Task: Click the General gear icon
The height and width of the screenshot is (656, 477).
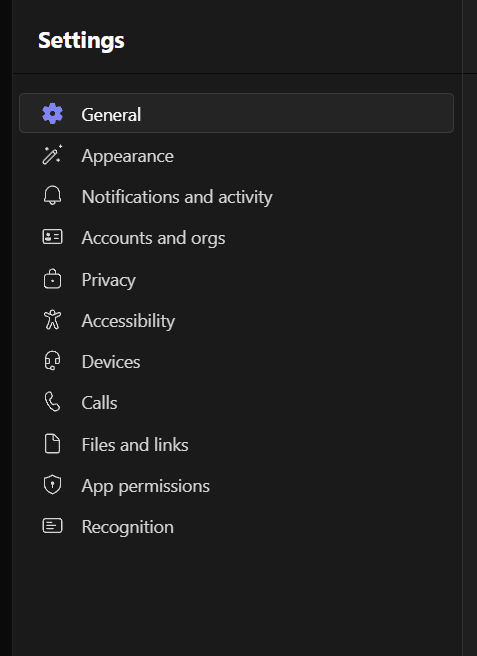Action: (52, 114)
